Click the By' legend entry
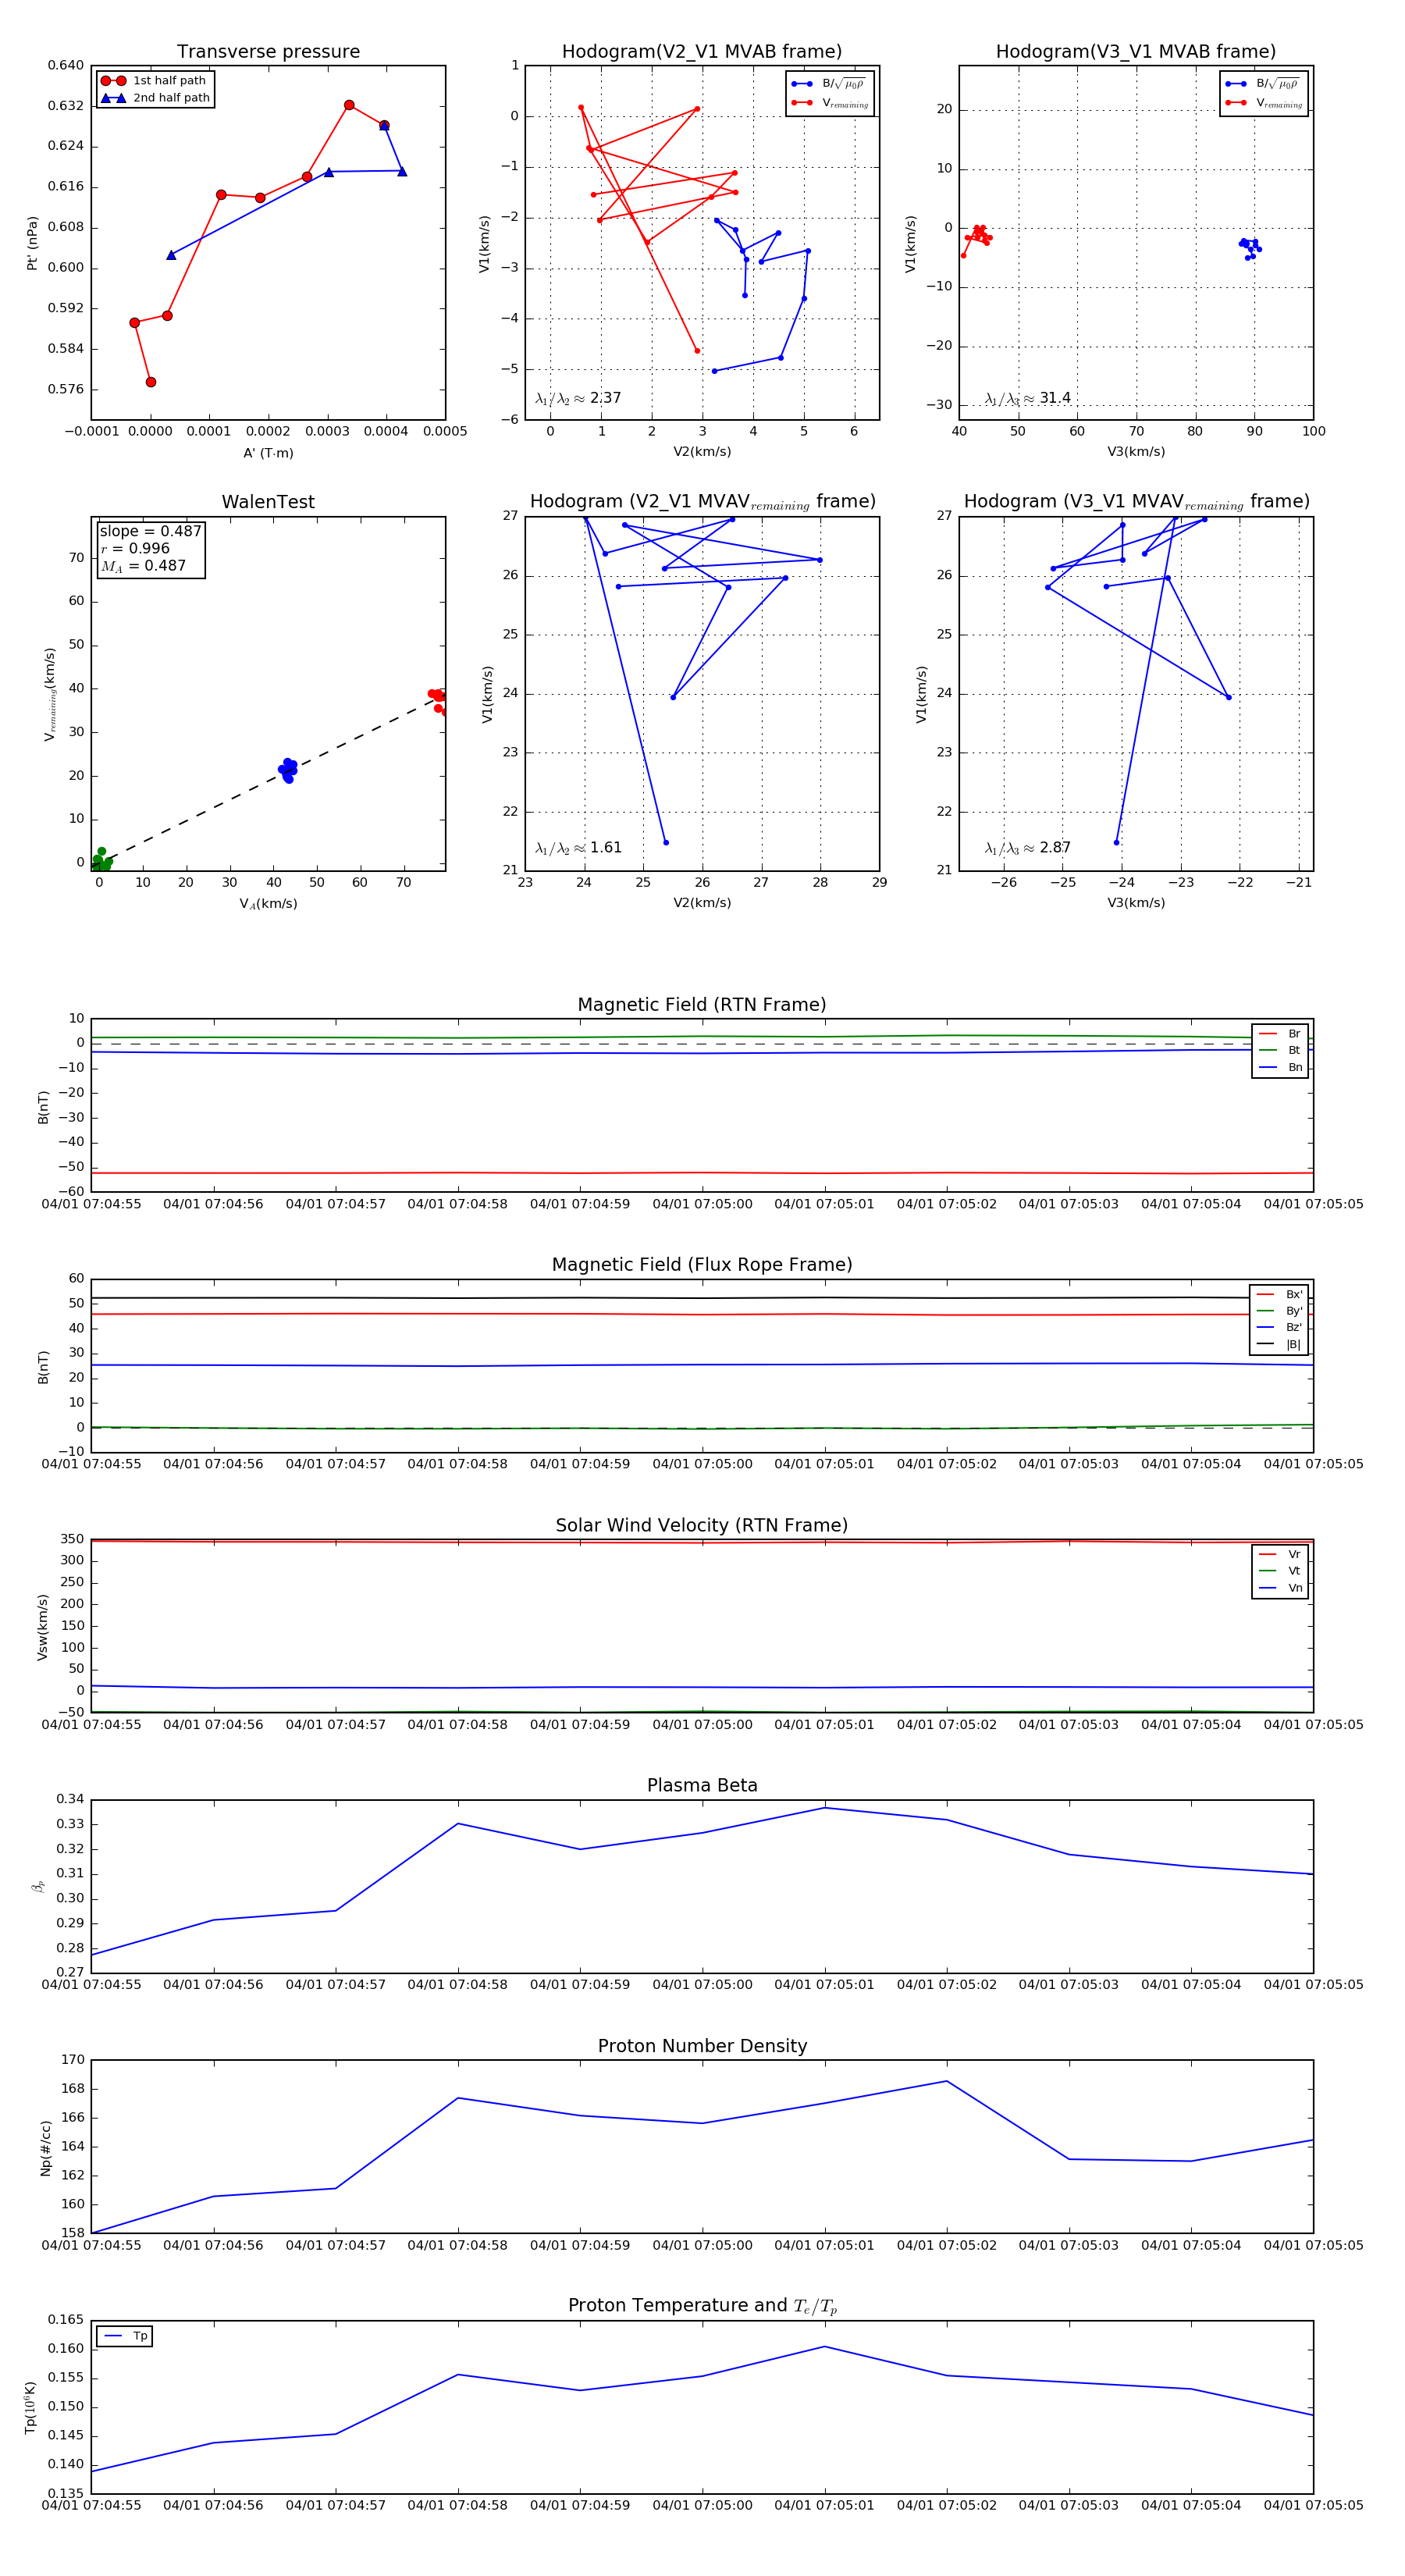 point(1279,1311)
